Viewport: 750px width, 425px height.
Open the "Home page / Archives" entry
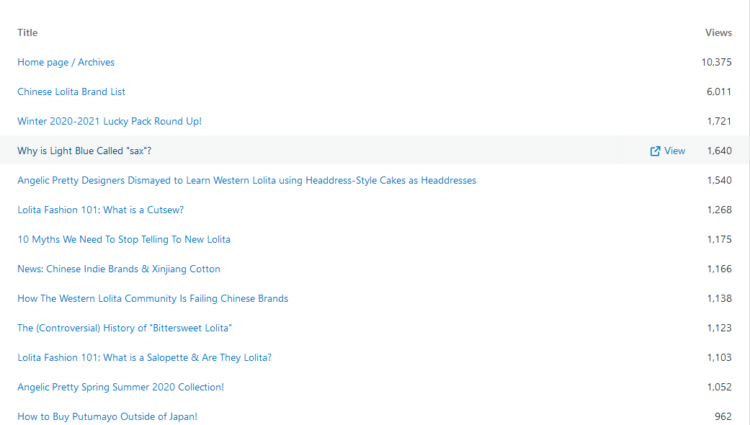(66, 62)
